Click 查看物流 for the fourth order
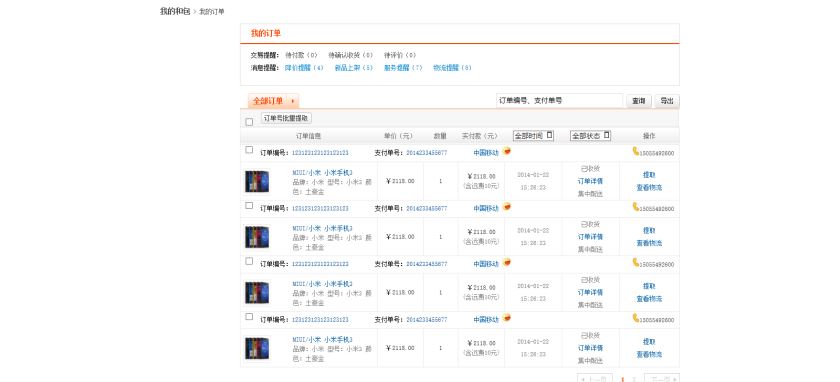 (x=649, y=355)
